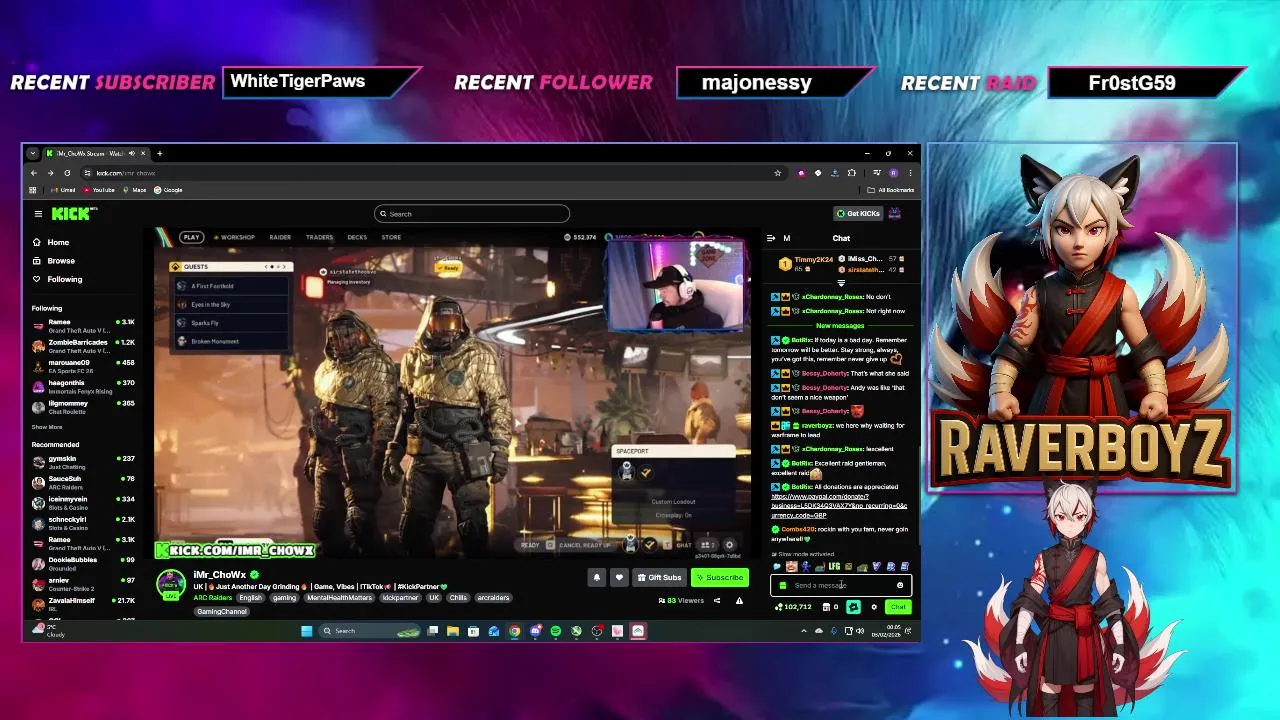Select the Chat heading tab
This screenshot has height=720, width=1280.
841,238
